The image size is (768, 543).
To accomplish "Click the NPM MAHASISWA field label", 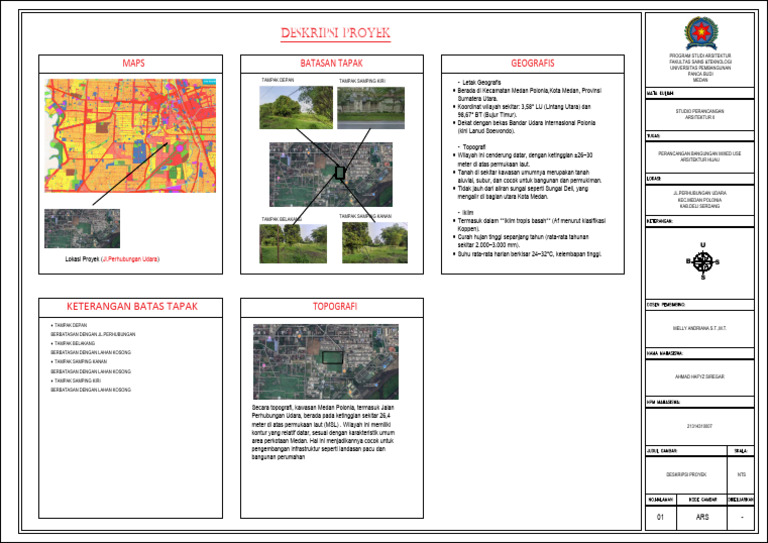I will pos(663,402).
